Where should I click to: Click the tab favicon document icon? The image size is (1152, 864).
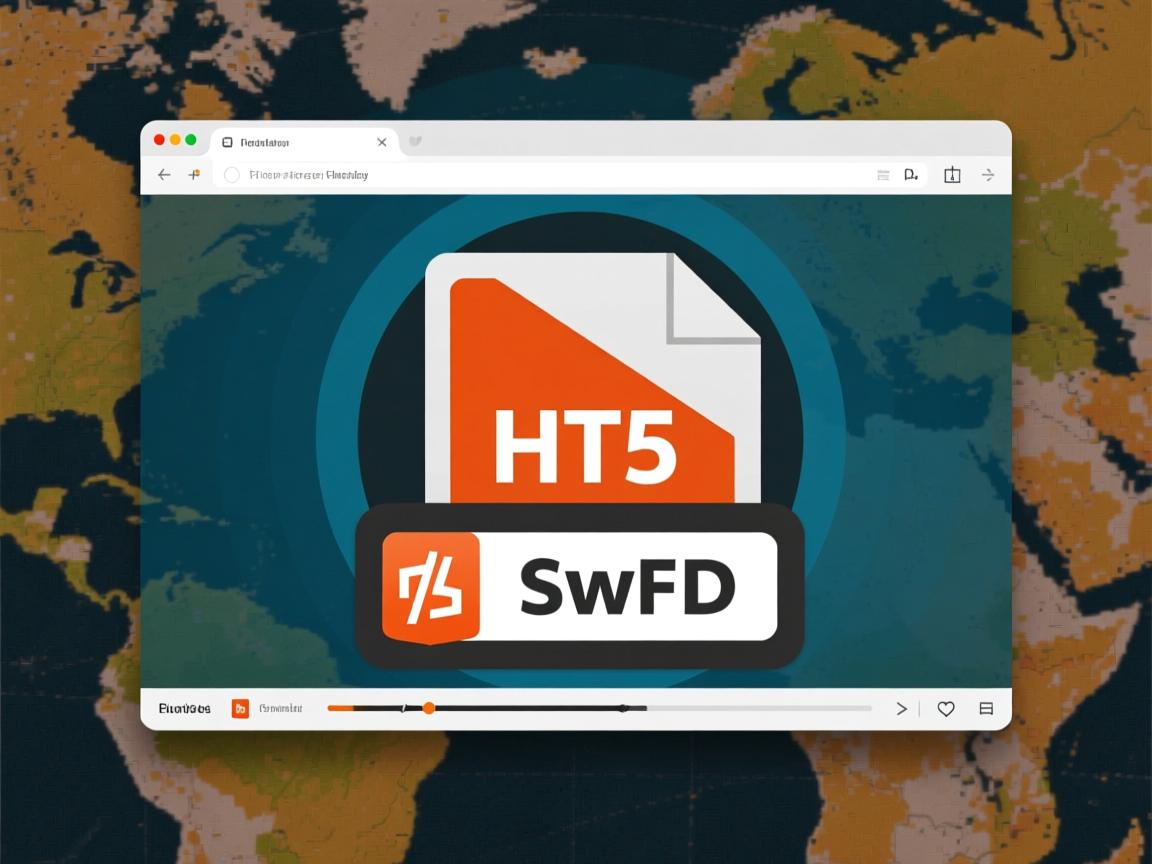point(229,141)
